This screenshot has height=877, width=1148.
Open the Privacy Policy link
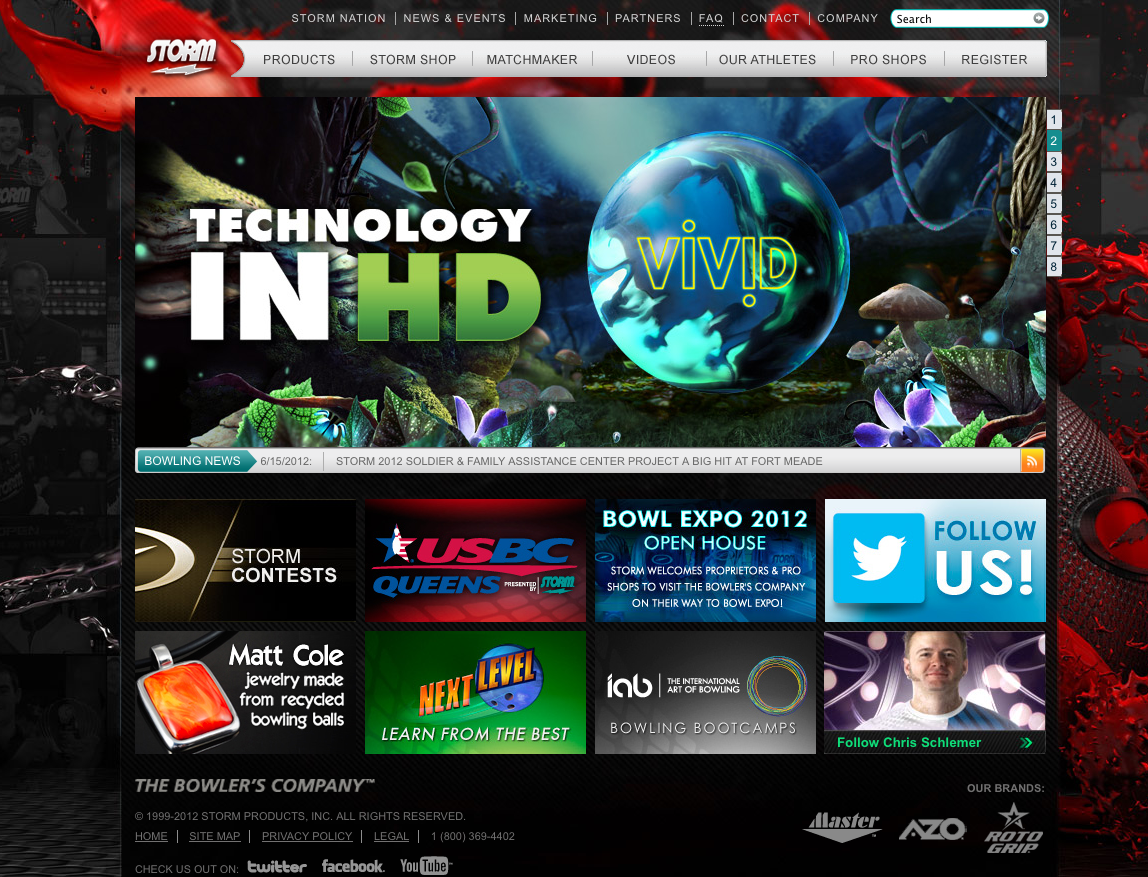307,836
